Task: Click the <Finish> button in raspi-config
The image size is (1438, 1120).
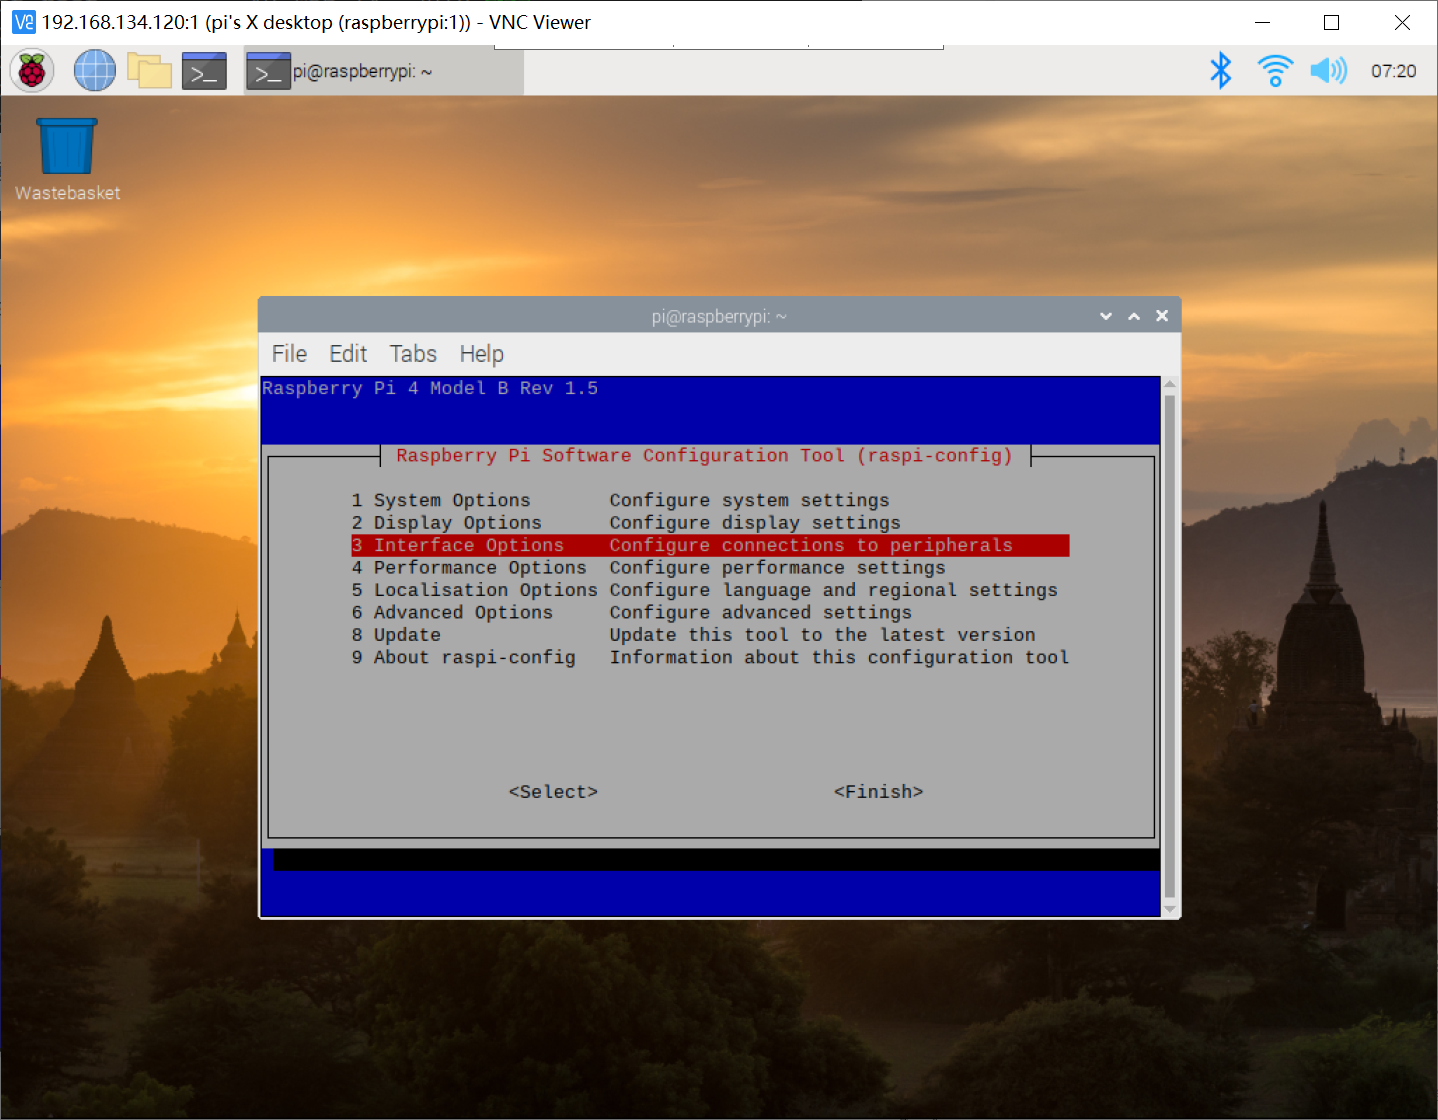Action: [x=878, y=792]
